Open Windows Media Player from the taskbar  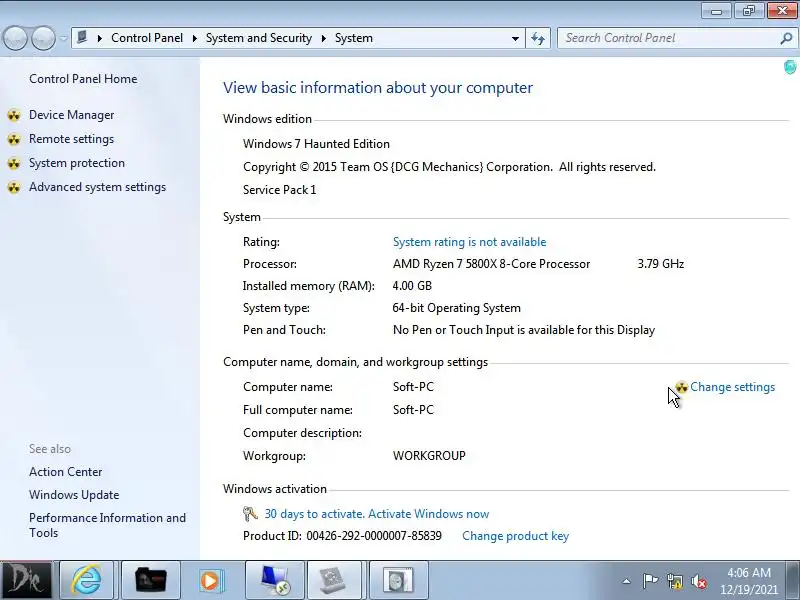[210, 580]
